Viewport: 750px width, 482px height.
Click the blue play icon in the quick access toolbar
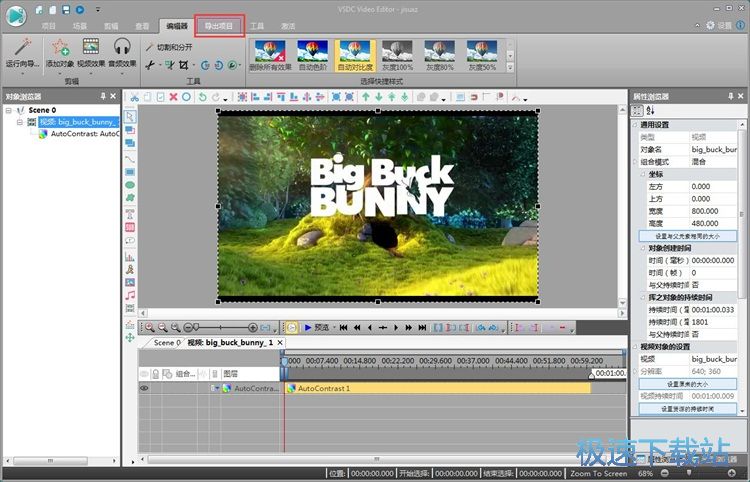pyautogui.click(x=80, y=10)
